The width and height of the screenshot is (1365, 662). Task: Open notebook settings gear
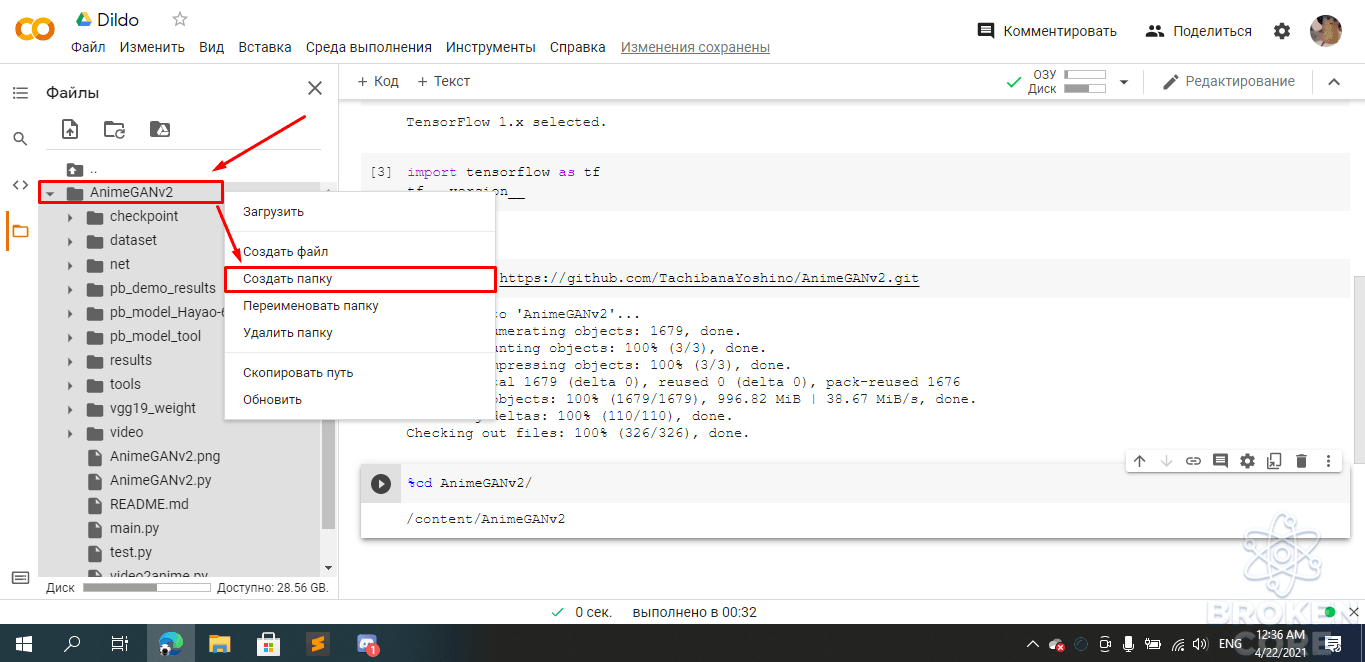click(1282, 31)
